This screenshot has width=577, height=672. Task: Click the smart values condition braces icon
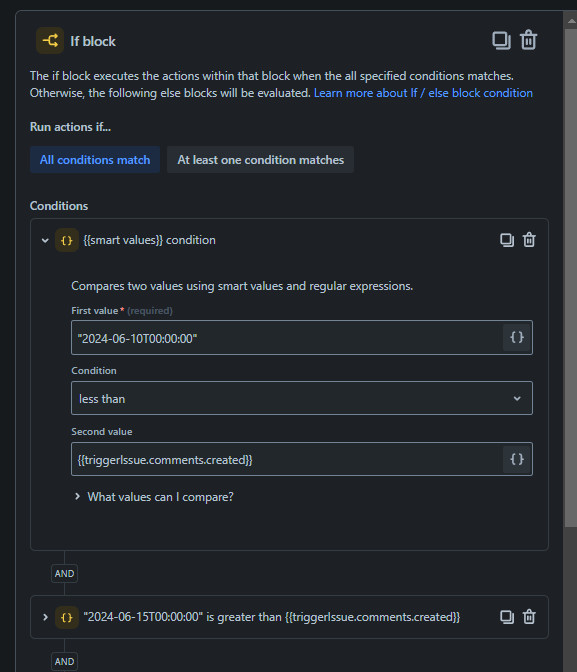coord(66,240)
